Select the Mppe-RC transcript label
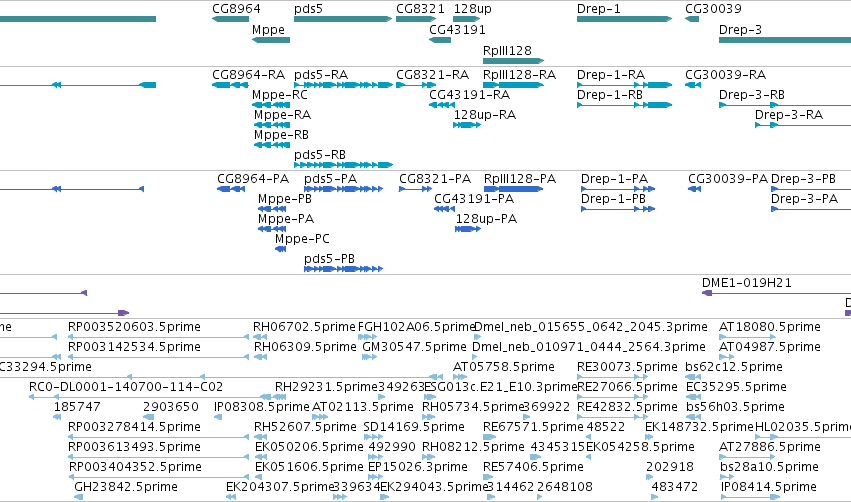Screen dimensions: 851x502 coord(280,95)
